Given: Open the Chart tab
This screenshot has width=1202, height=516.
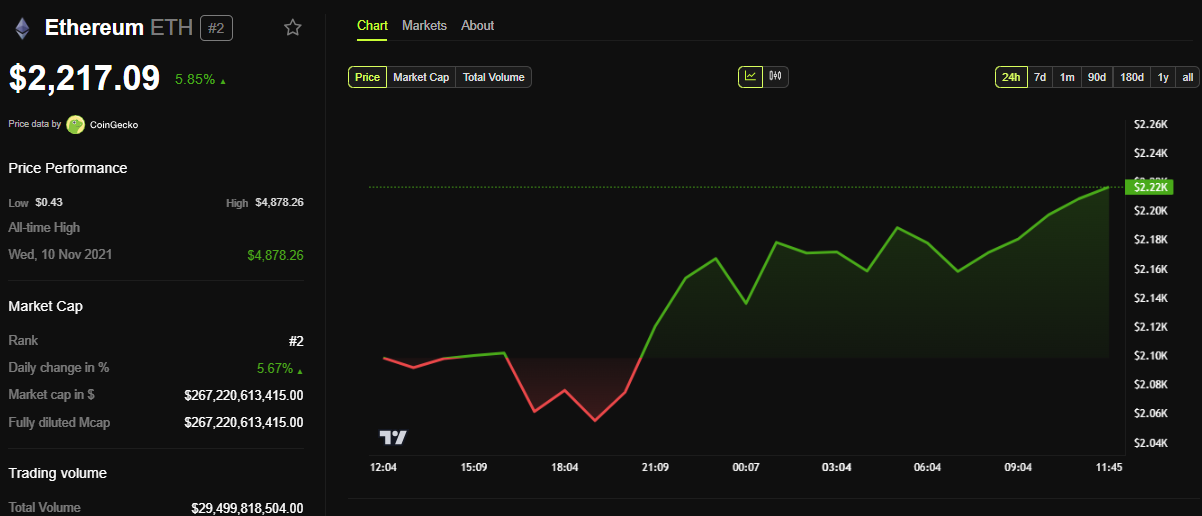Looking at the screenshot, I should [372, 26].
